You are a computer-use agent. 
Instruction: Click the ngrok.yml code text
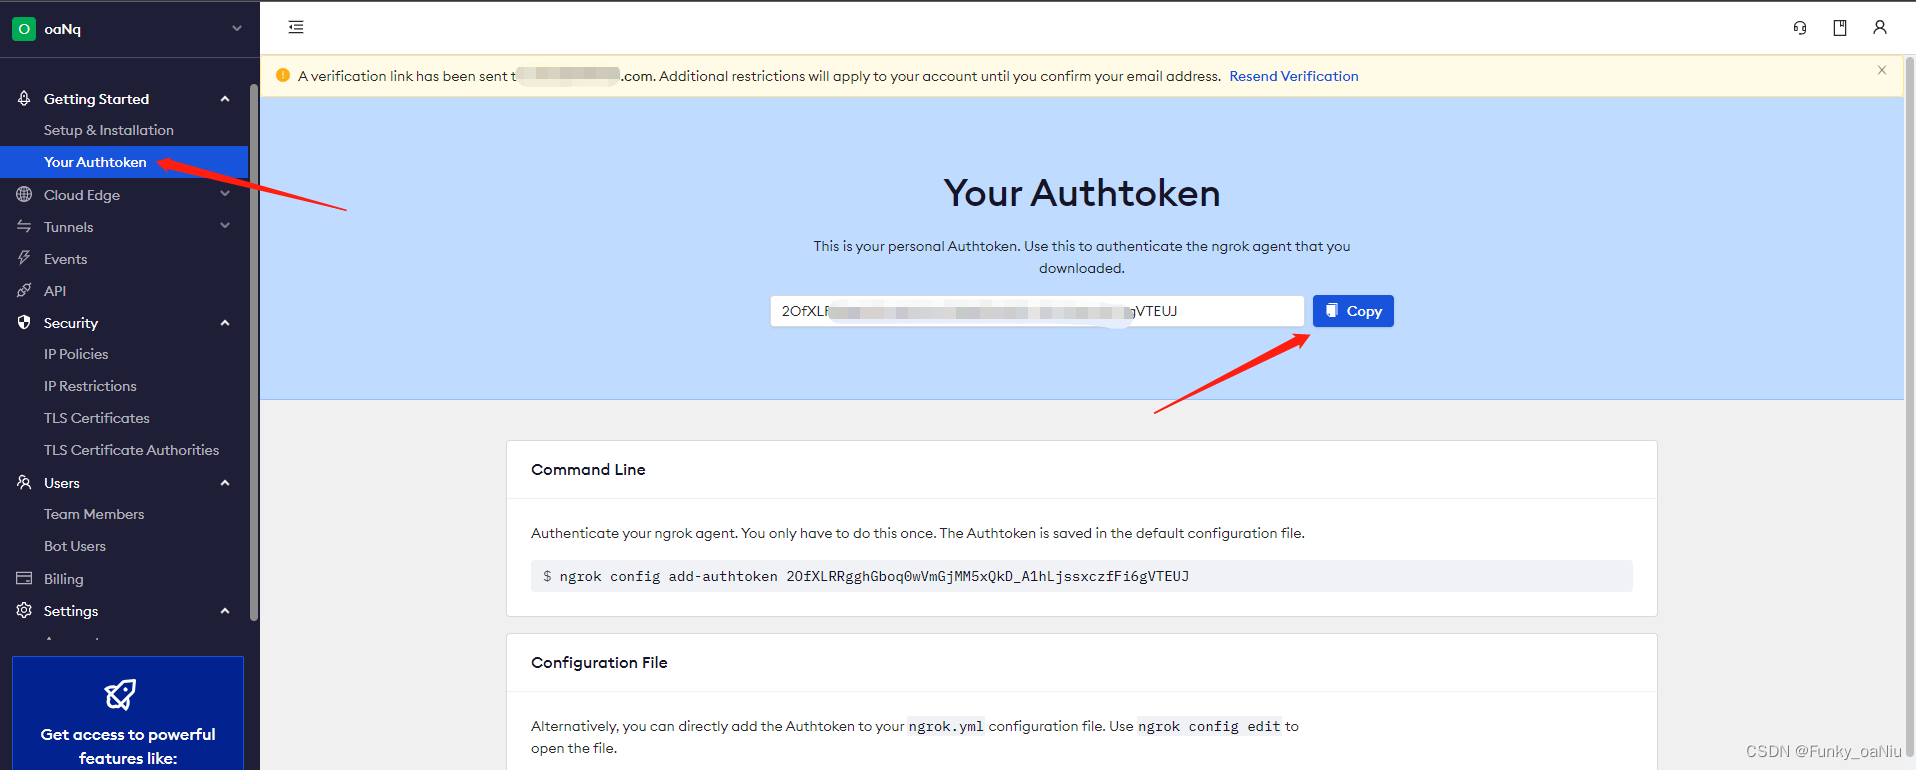(946, 726)
